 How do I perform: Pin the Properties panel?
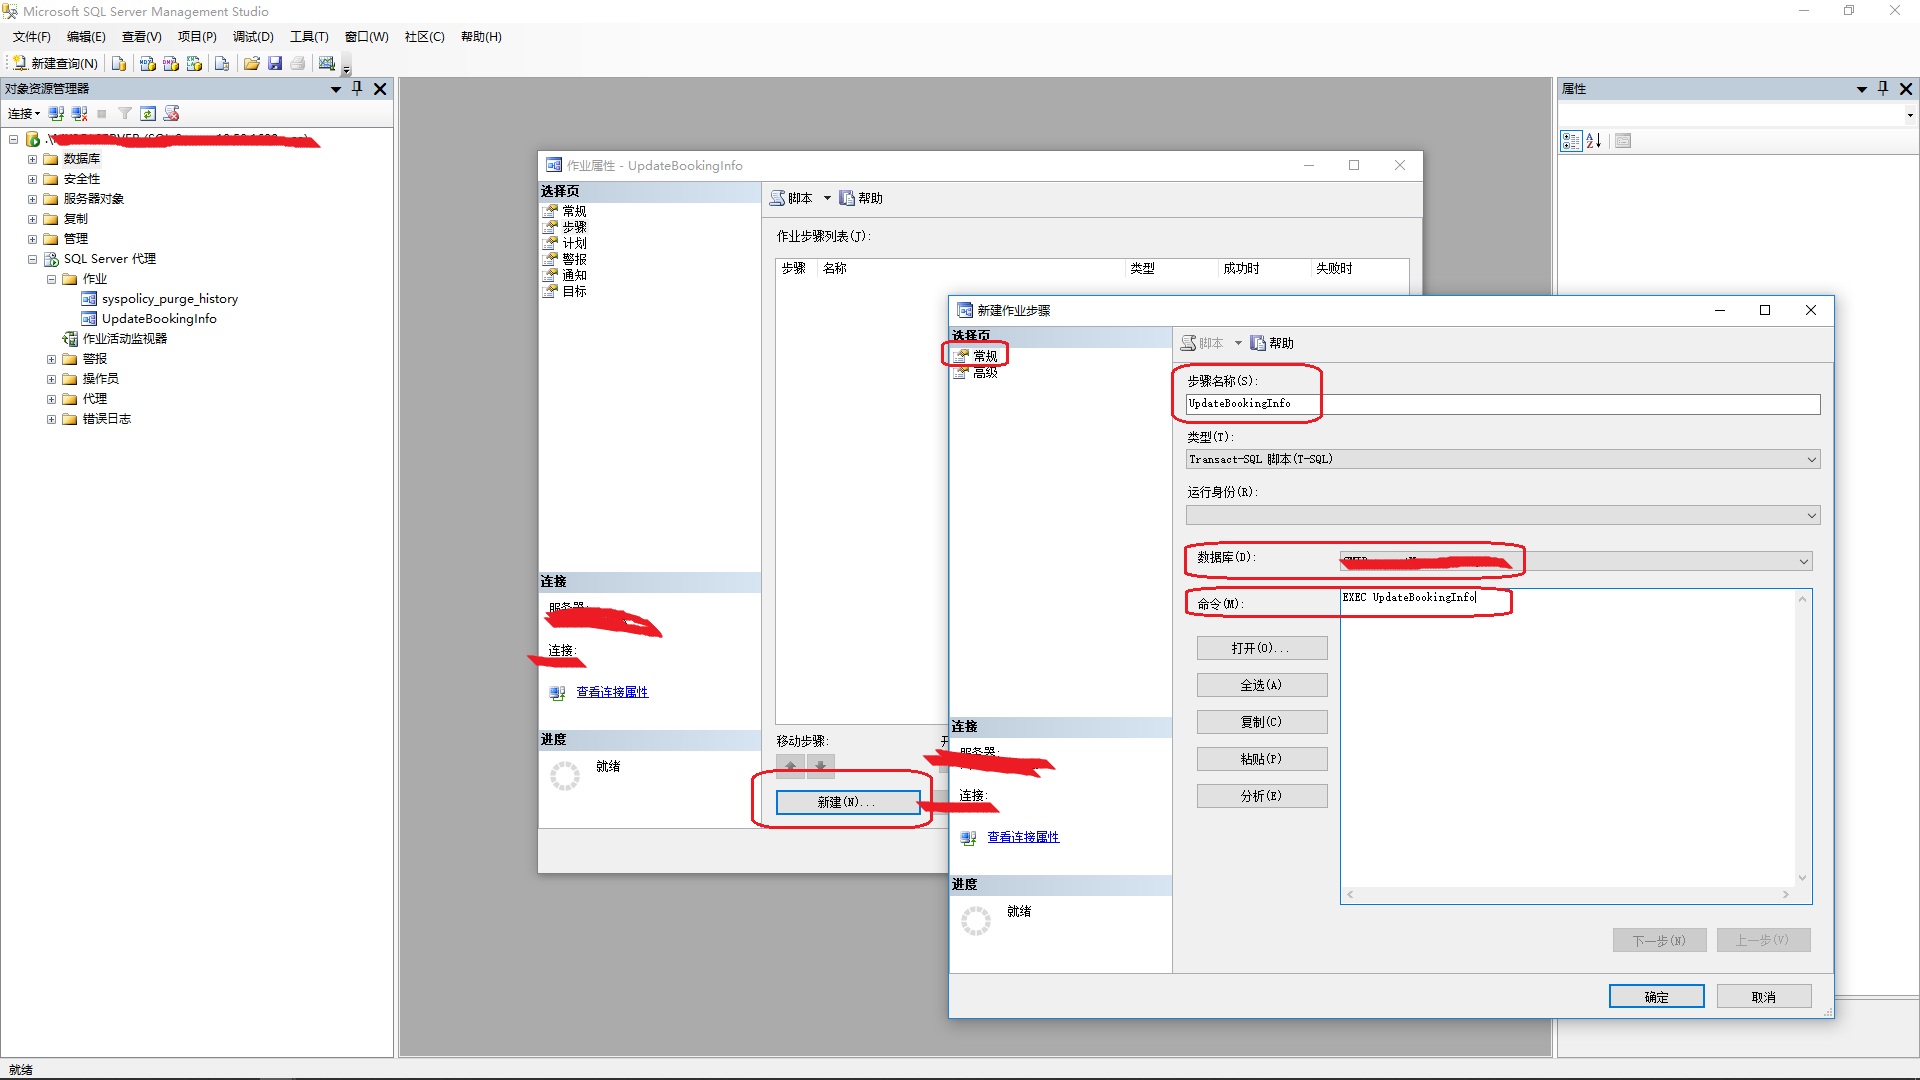point(1884,88)
